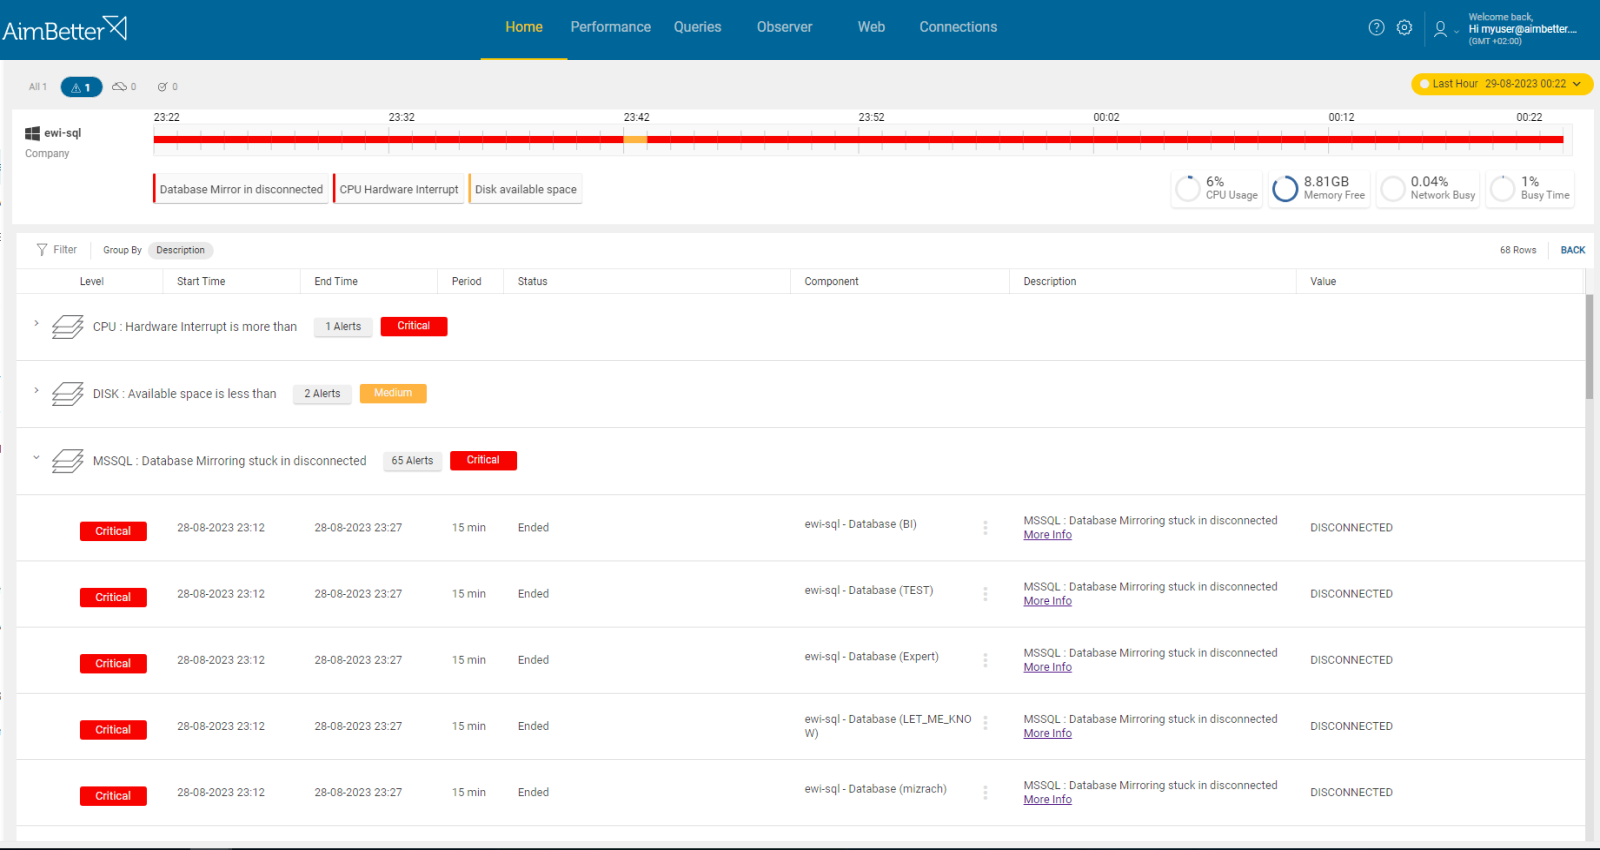The width and height of the screenshot is (1600, 850).
Task: Open More Info for Database (Expert) alert
Action: (1047, 667)
